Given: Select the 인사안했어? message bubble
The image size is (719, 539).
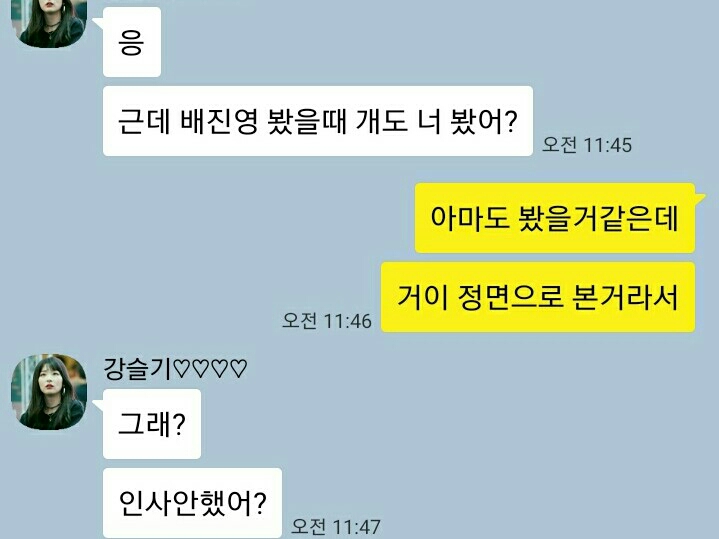Looking at the screenshot, I should click(192, 503).
